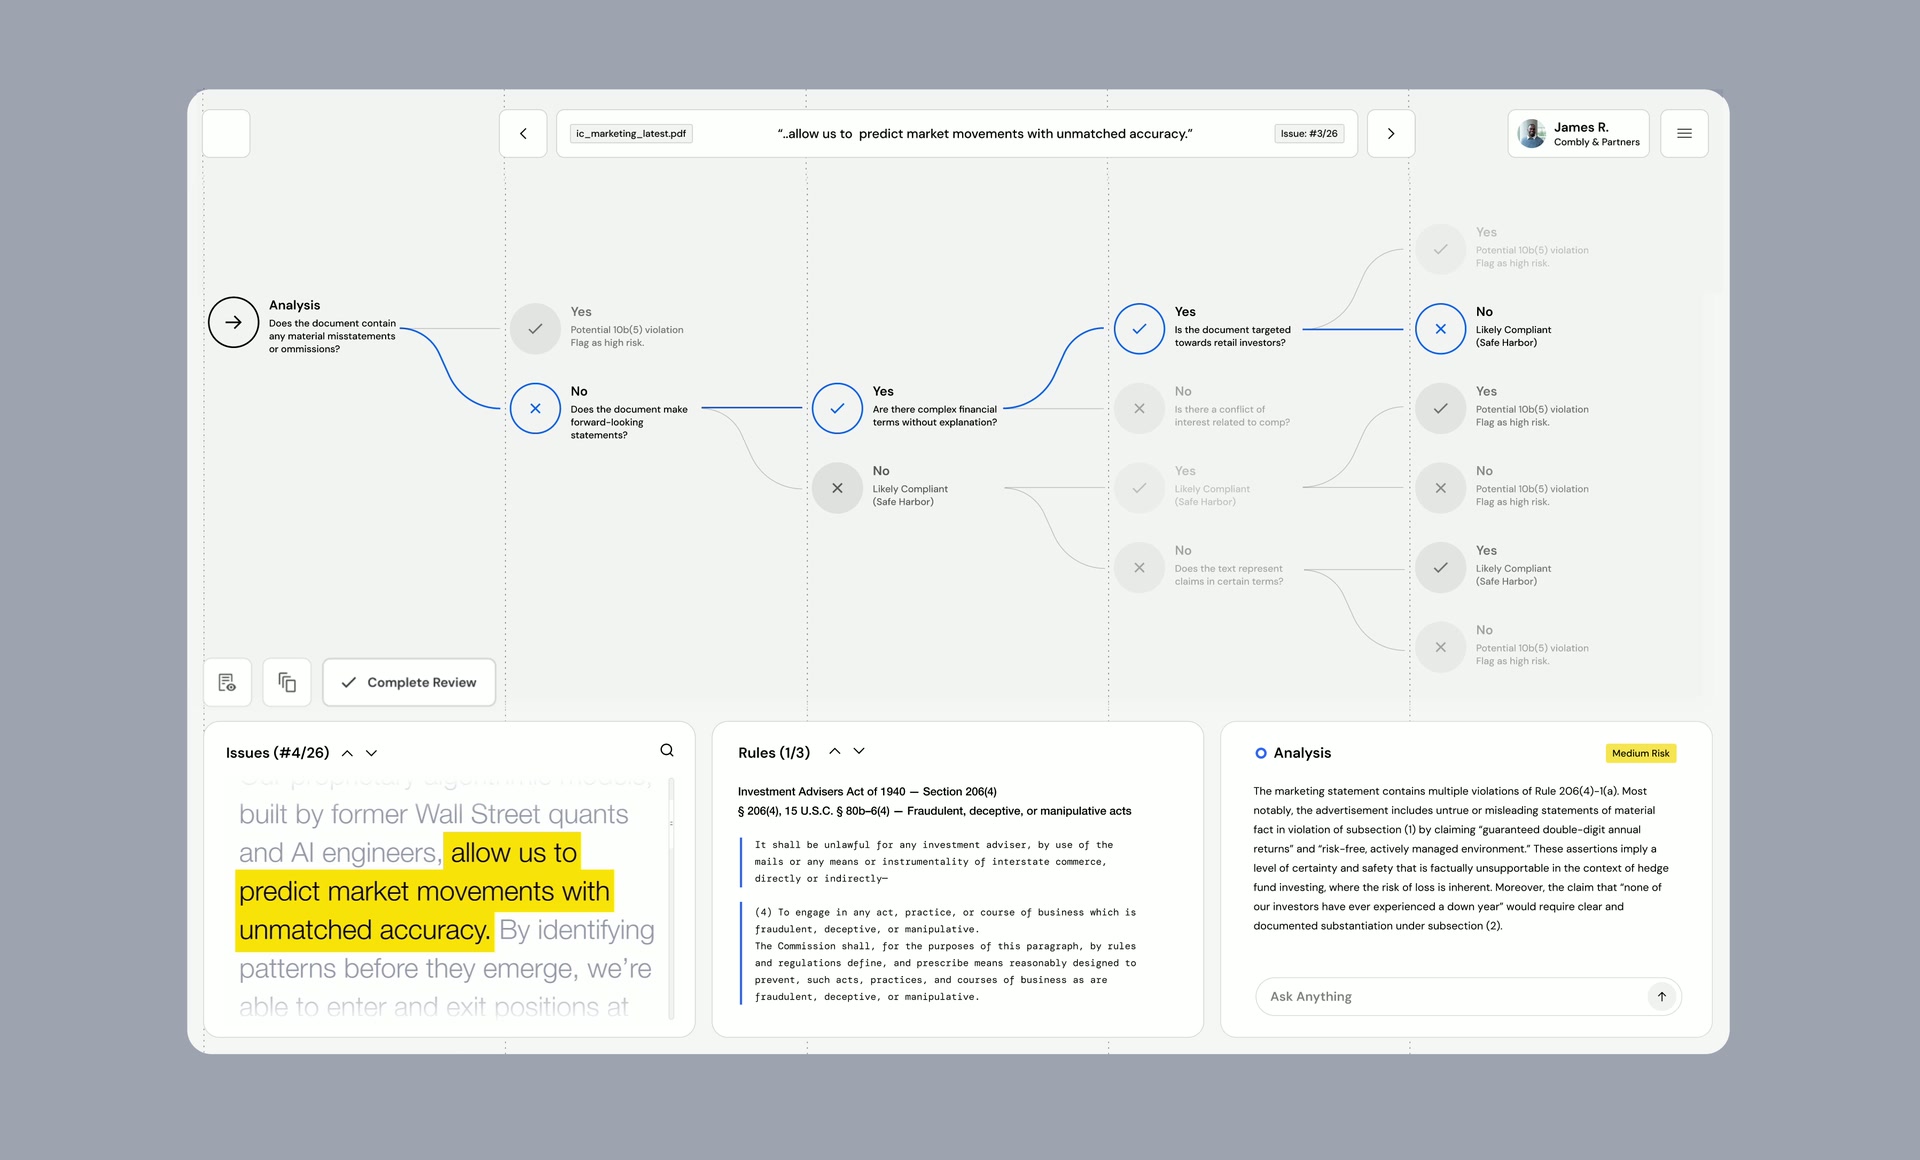Click the "It shall be unlawful" rule paragraph
The width and height of the screenshot is (1920, 1160).
coord(934,861)
